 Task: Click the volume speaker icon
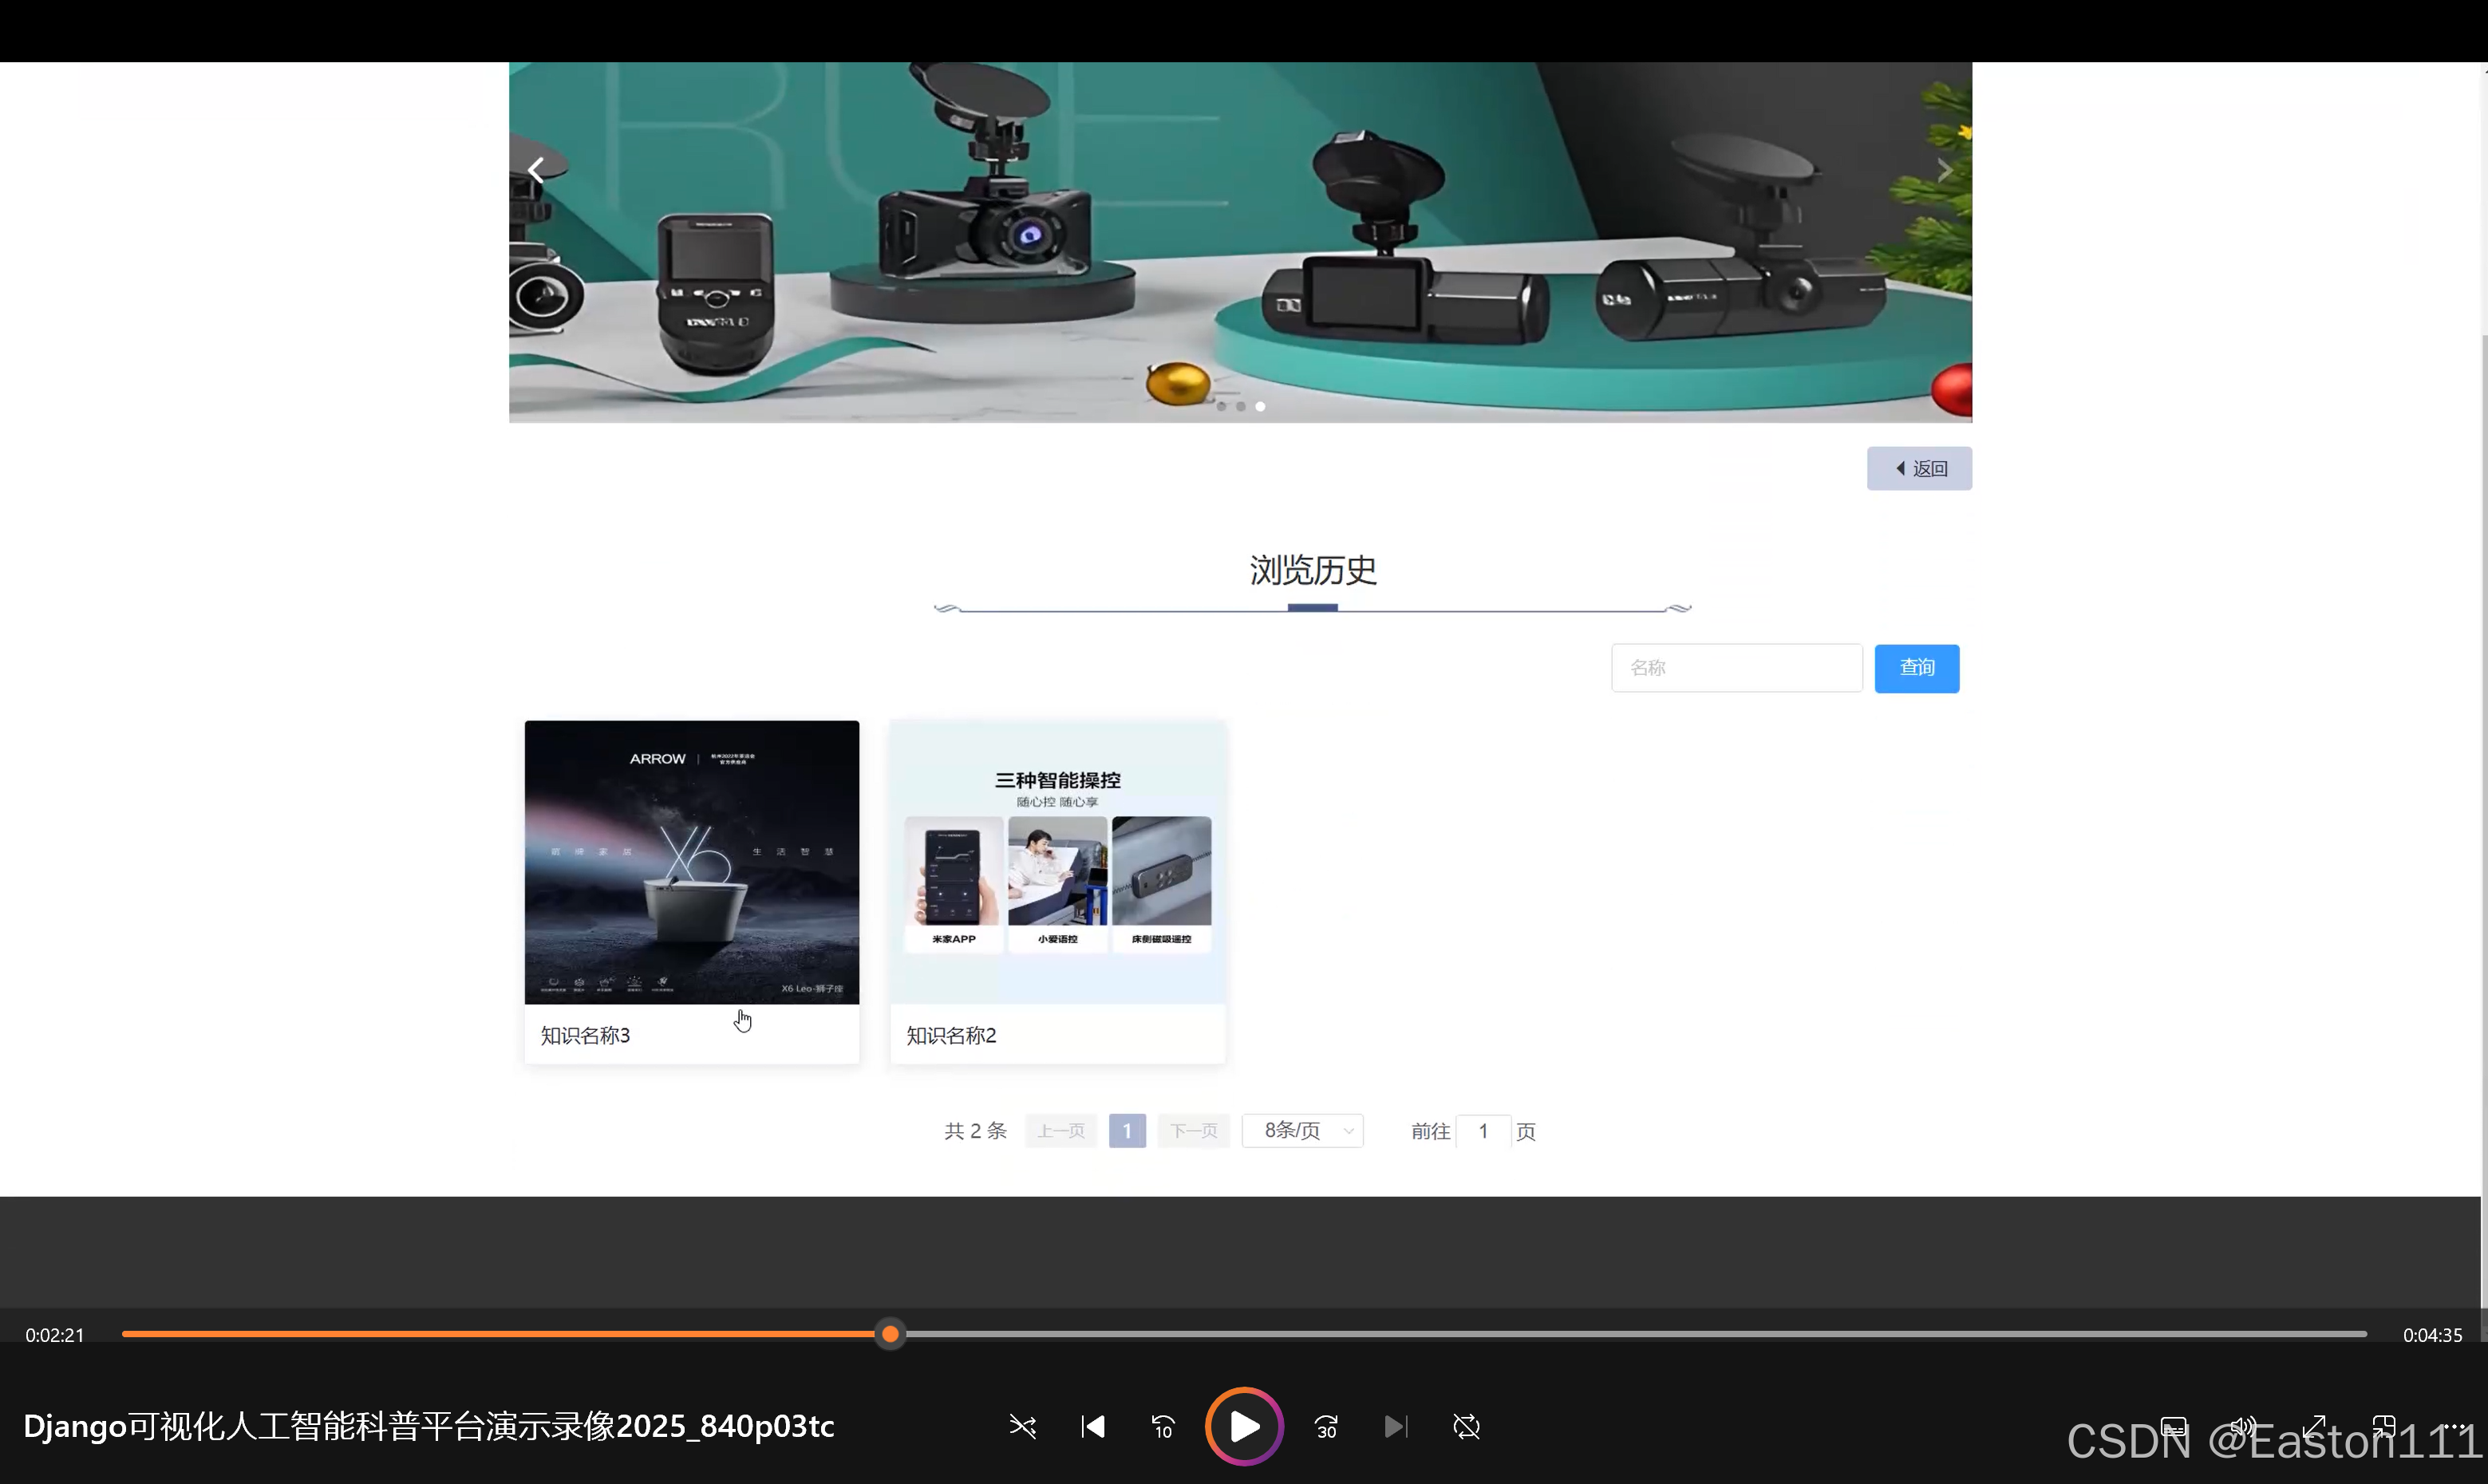(2243, 1427)
